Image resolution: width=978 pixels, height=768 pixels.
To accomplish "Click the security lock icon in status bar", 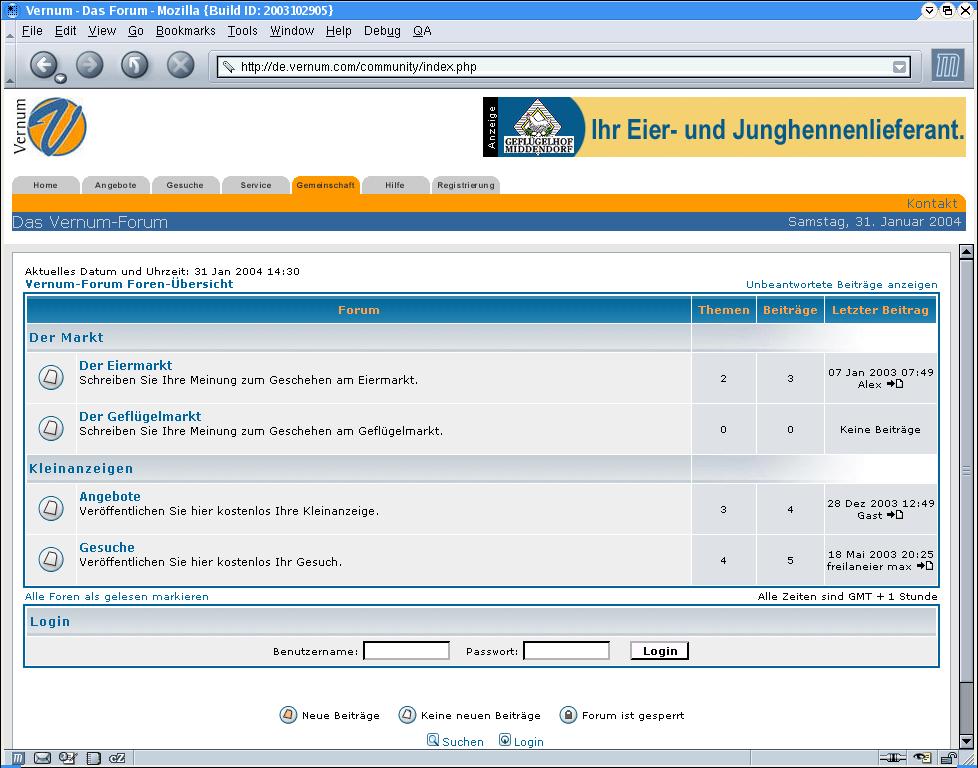I will tap(948, 758).
